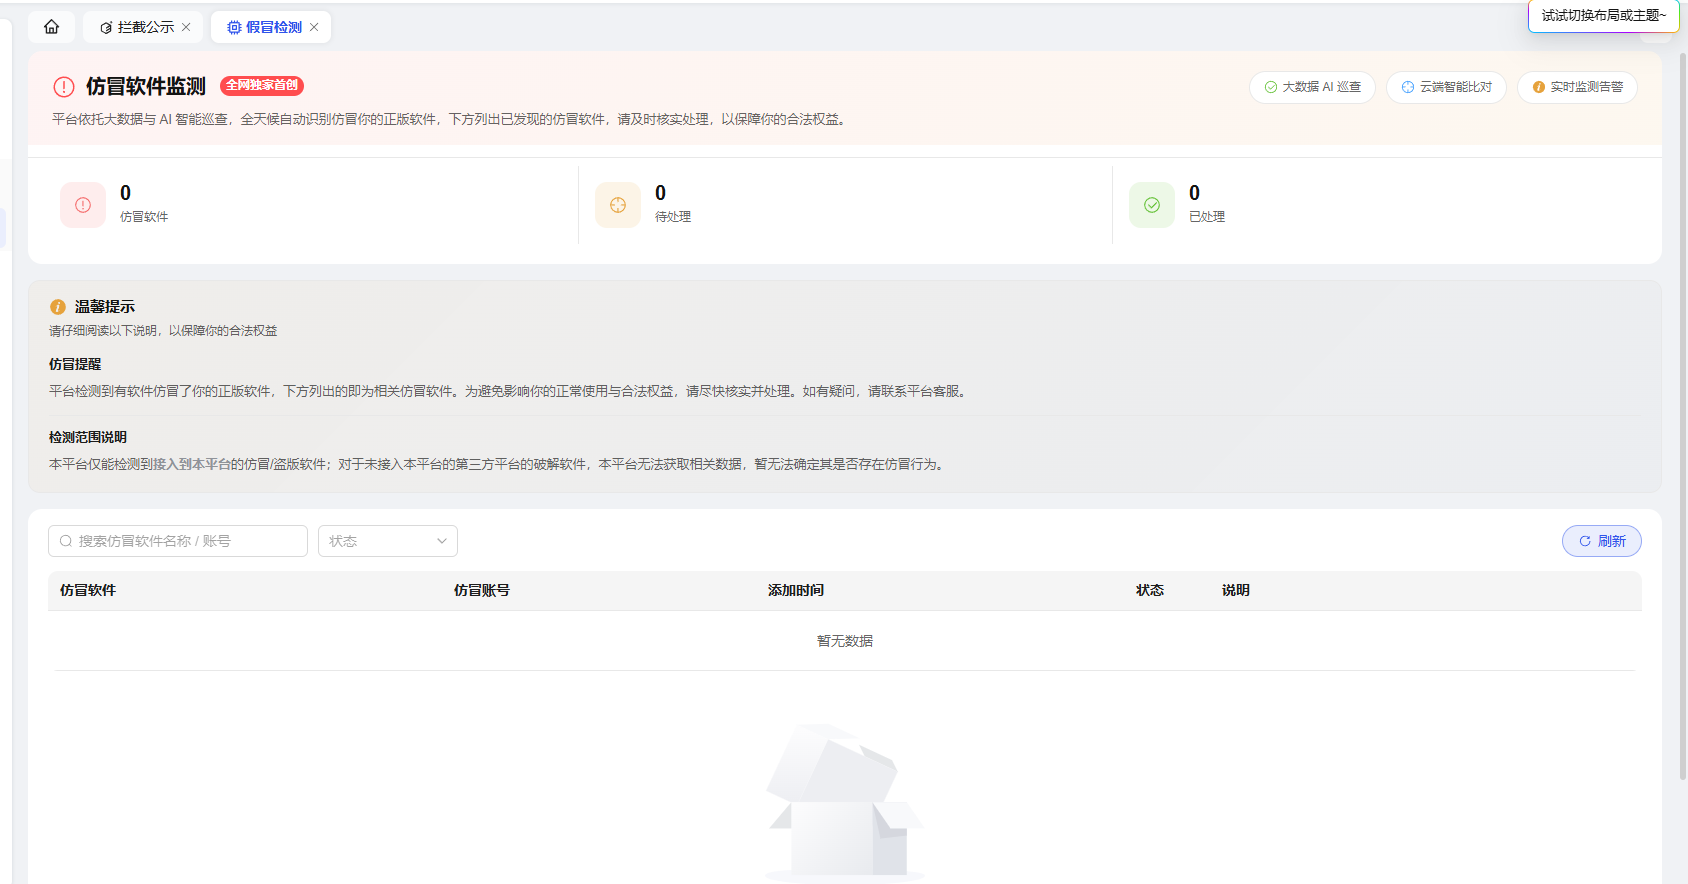Click the orange 待处理 stat icon
The width and height of the screenshot is (1688, 884).
[618, 205]
